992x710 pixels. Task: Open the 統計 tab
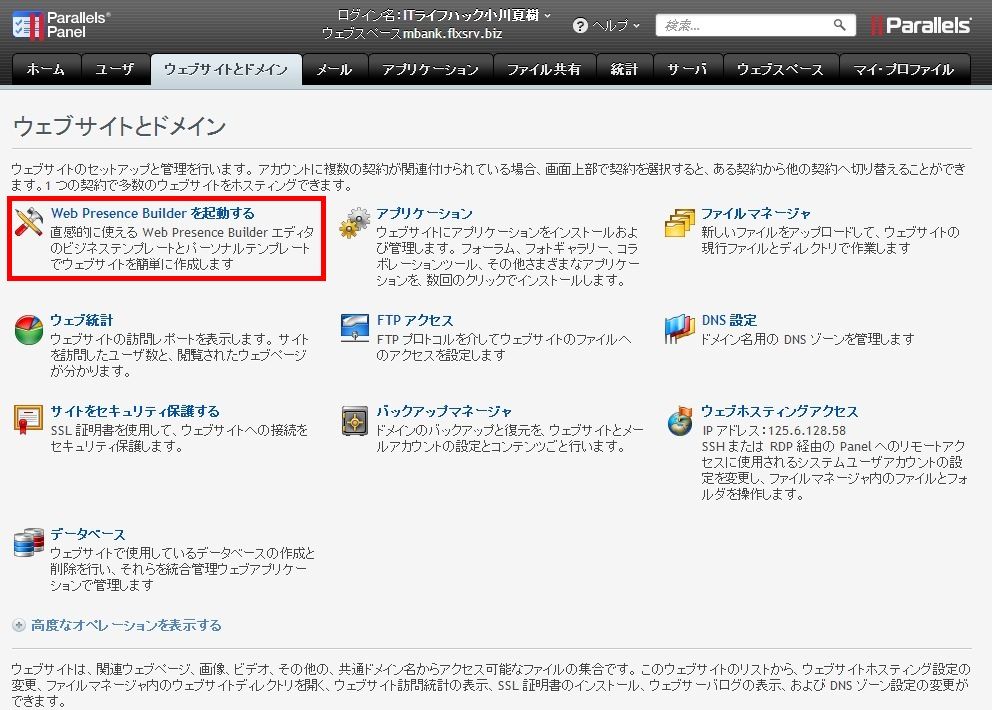coord(624,69)
